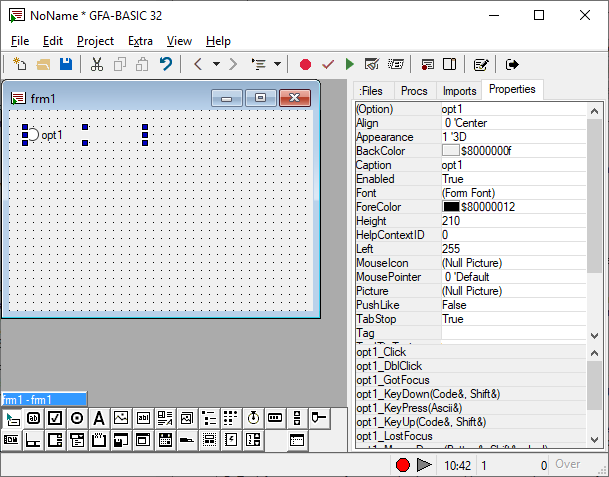Switch to the Procs tab
Image resolution: width=609 pixels, height=477 pixels.
(x=413, y=91)
